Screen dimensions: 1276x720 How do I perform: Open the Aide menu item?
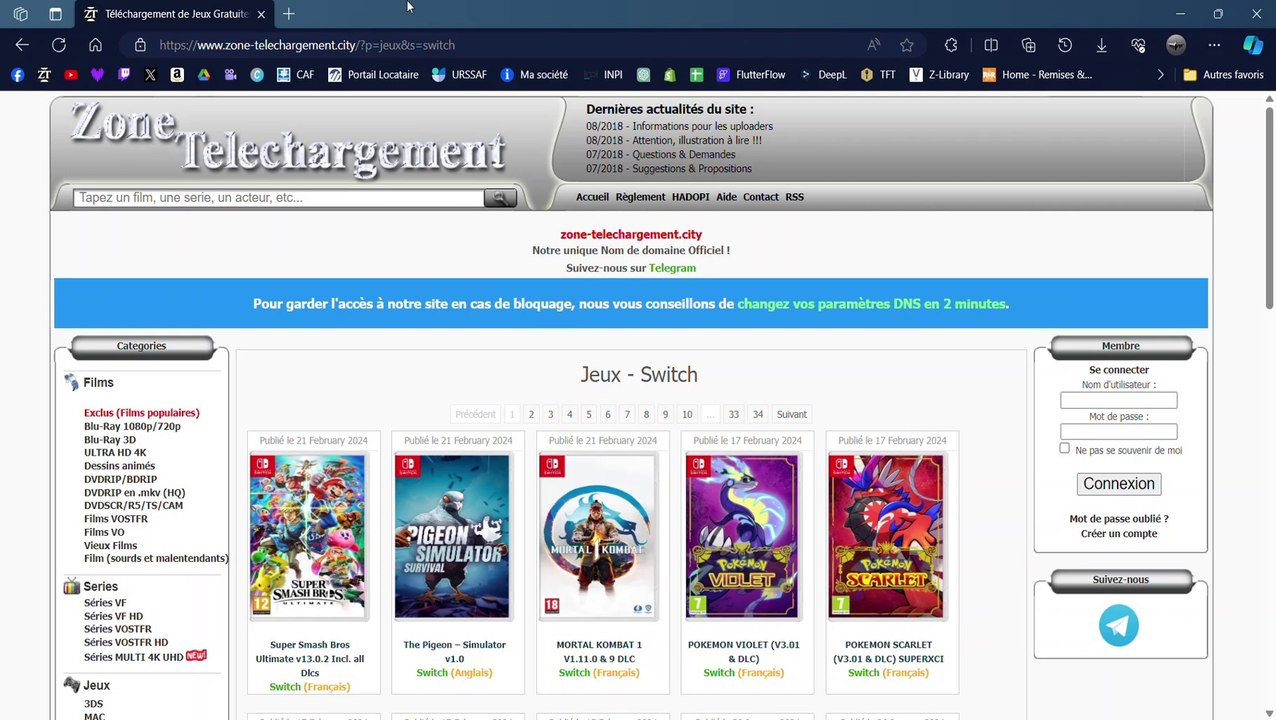(726, 197)
